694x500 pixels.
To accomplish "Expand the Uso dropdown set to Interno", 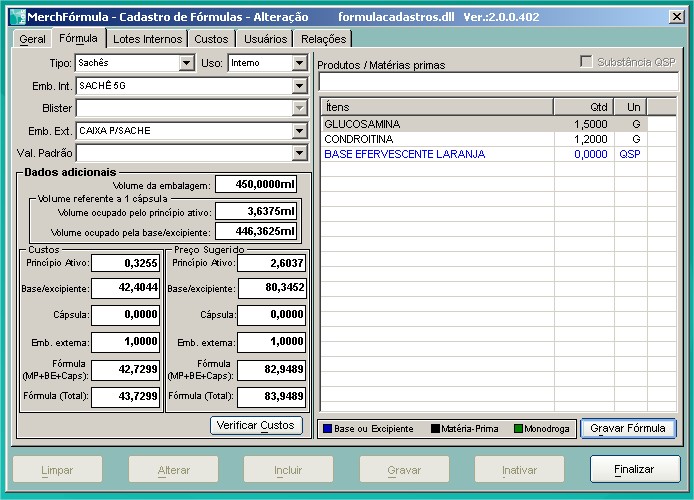I will coord(299,63).
